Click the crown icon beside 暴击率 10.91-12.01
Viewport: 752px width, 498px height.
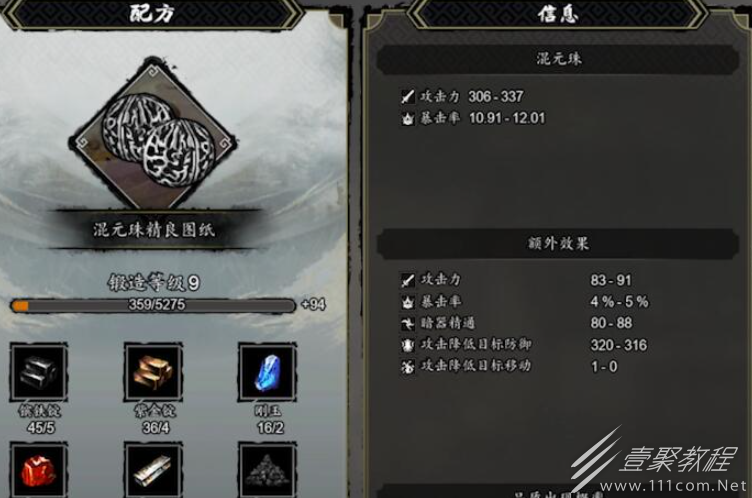[x=408, y=118]
